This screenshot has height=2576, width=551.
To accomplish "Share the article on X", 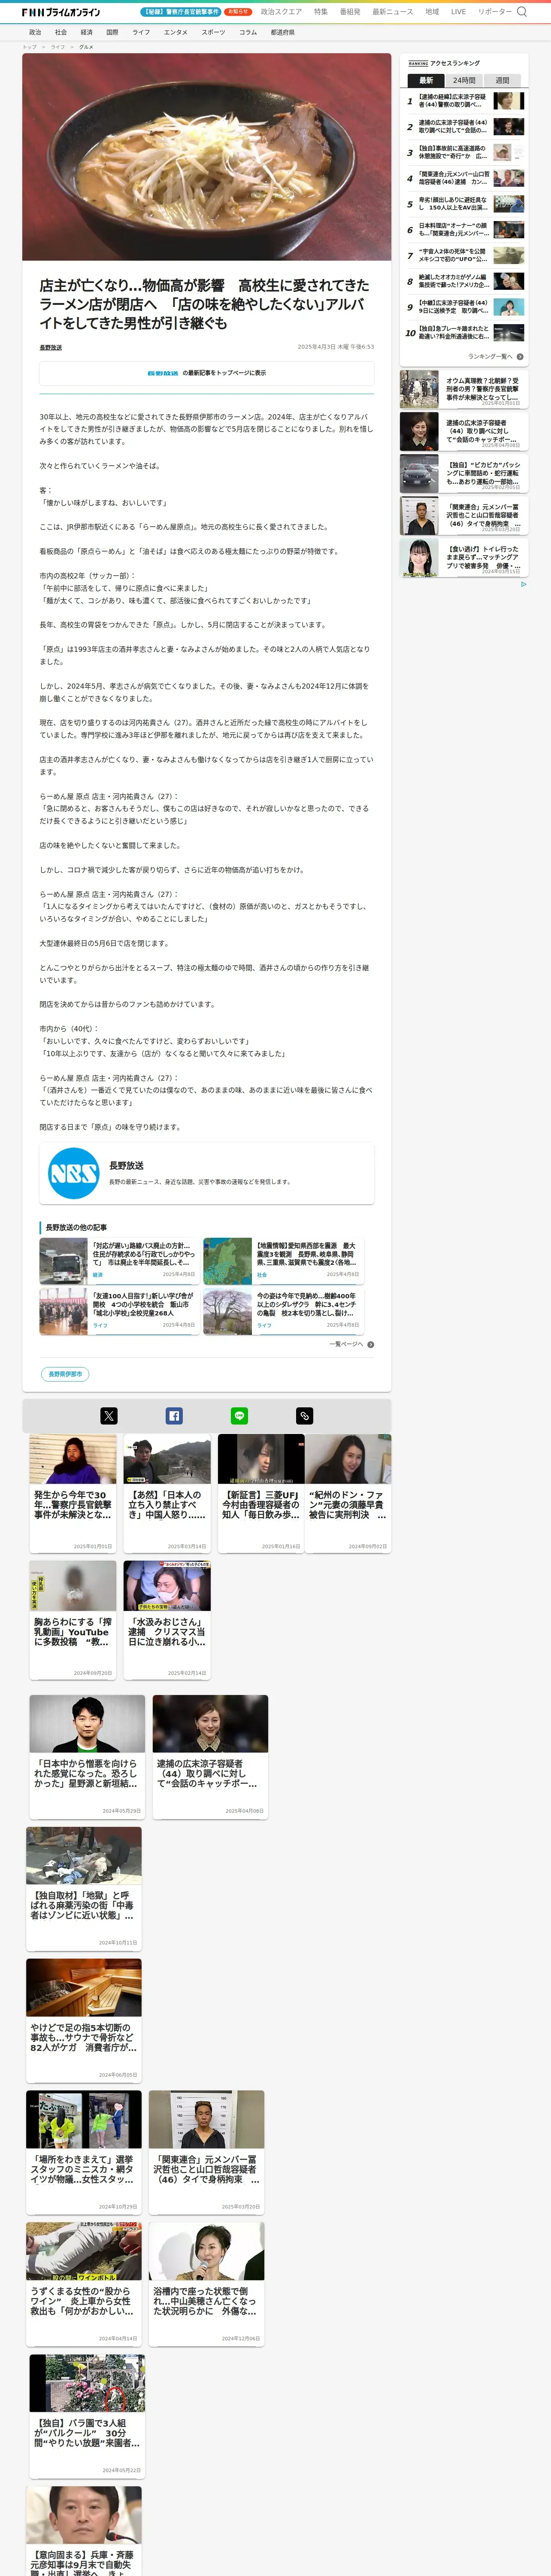I will point(109,1415).
